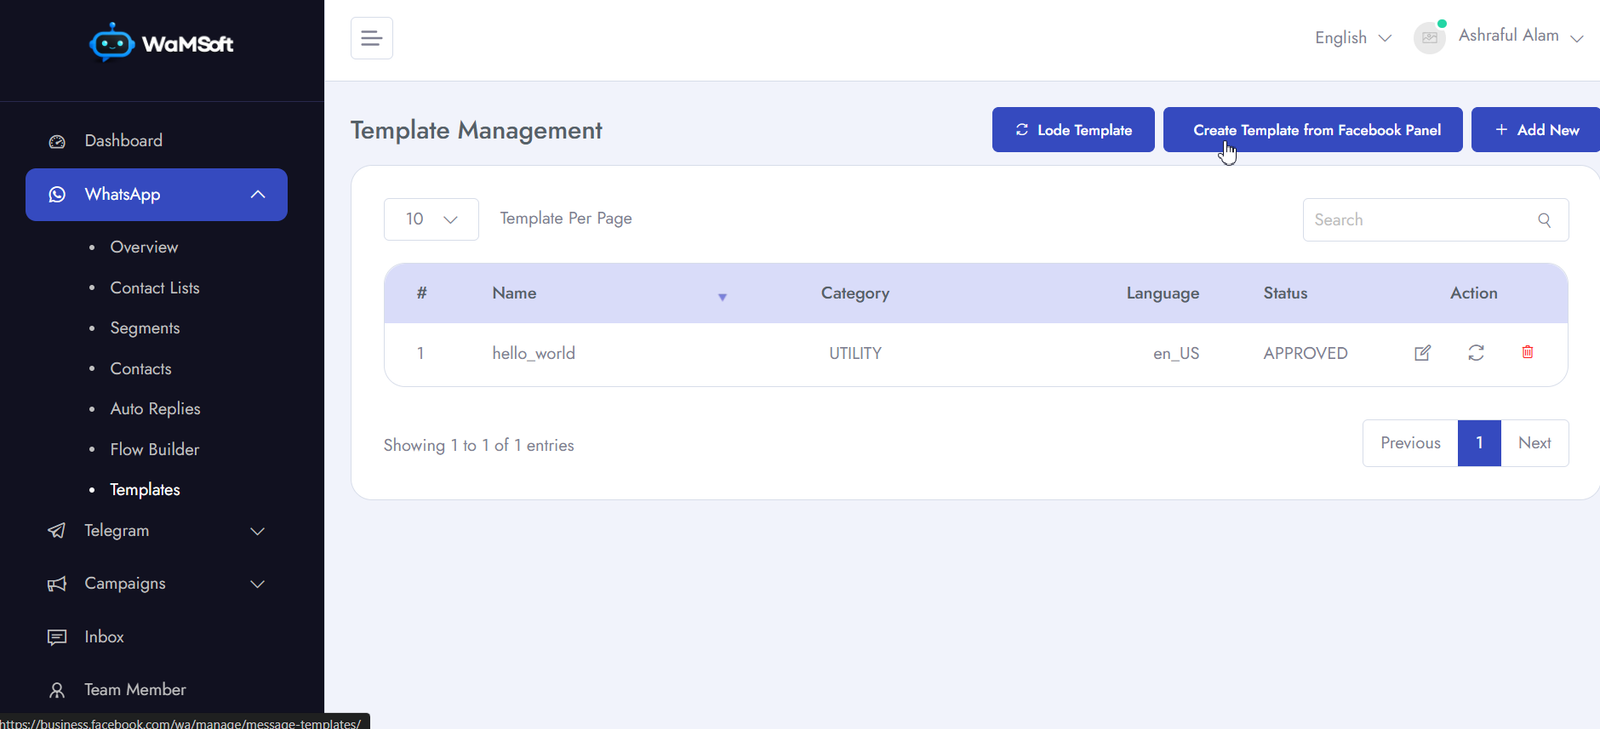The image size is (1600, 729).
Task: Go to Previous page
Action: pos(1410,443)
